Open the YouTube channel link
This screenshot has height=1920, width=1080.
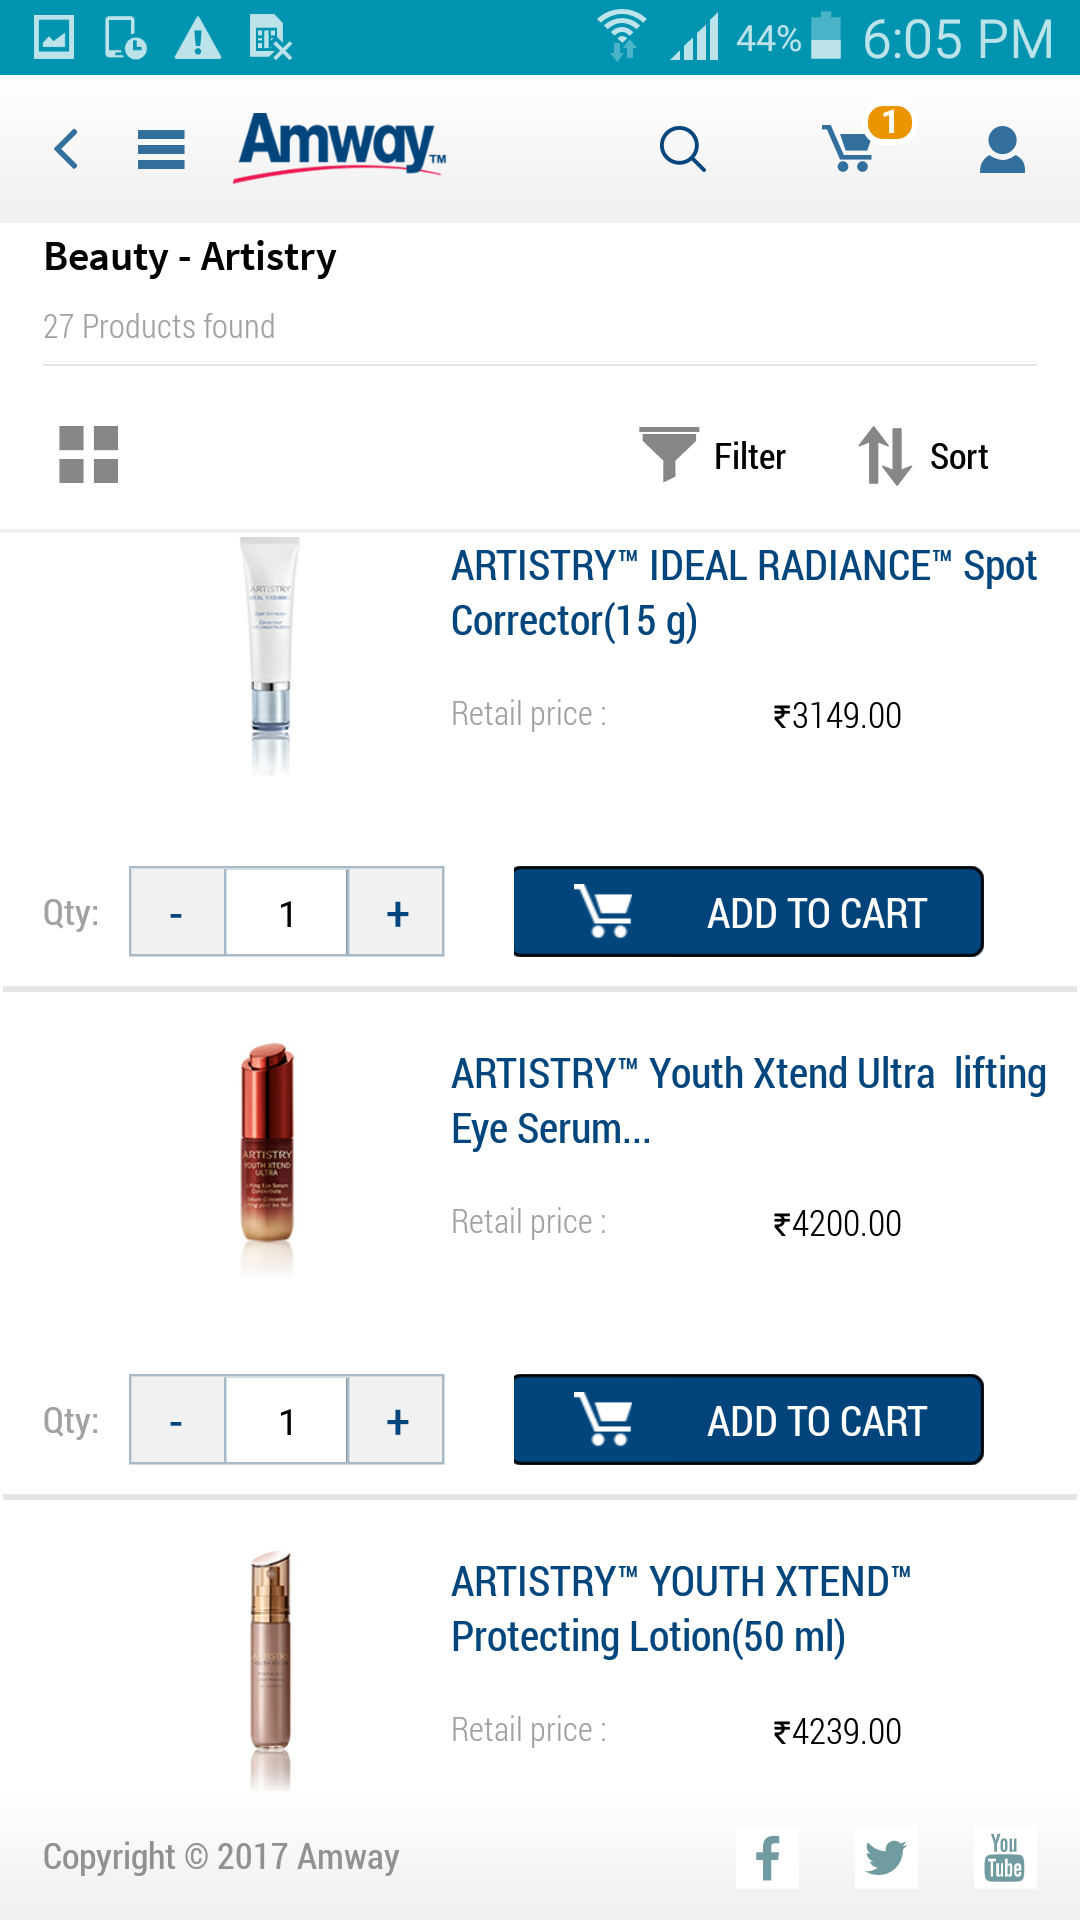click(1005, 1858)
